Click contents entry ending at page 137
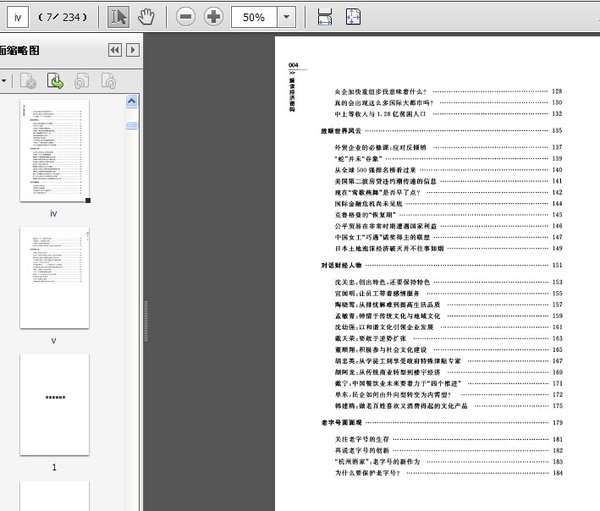 pos(448,147)
